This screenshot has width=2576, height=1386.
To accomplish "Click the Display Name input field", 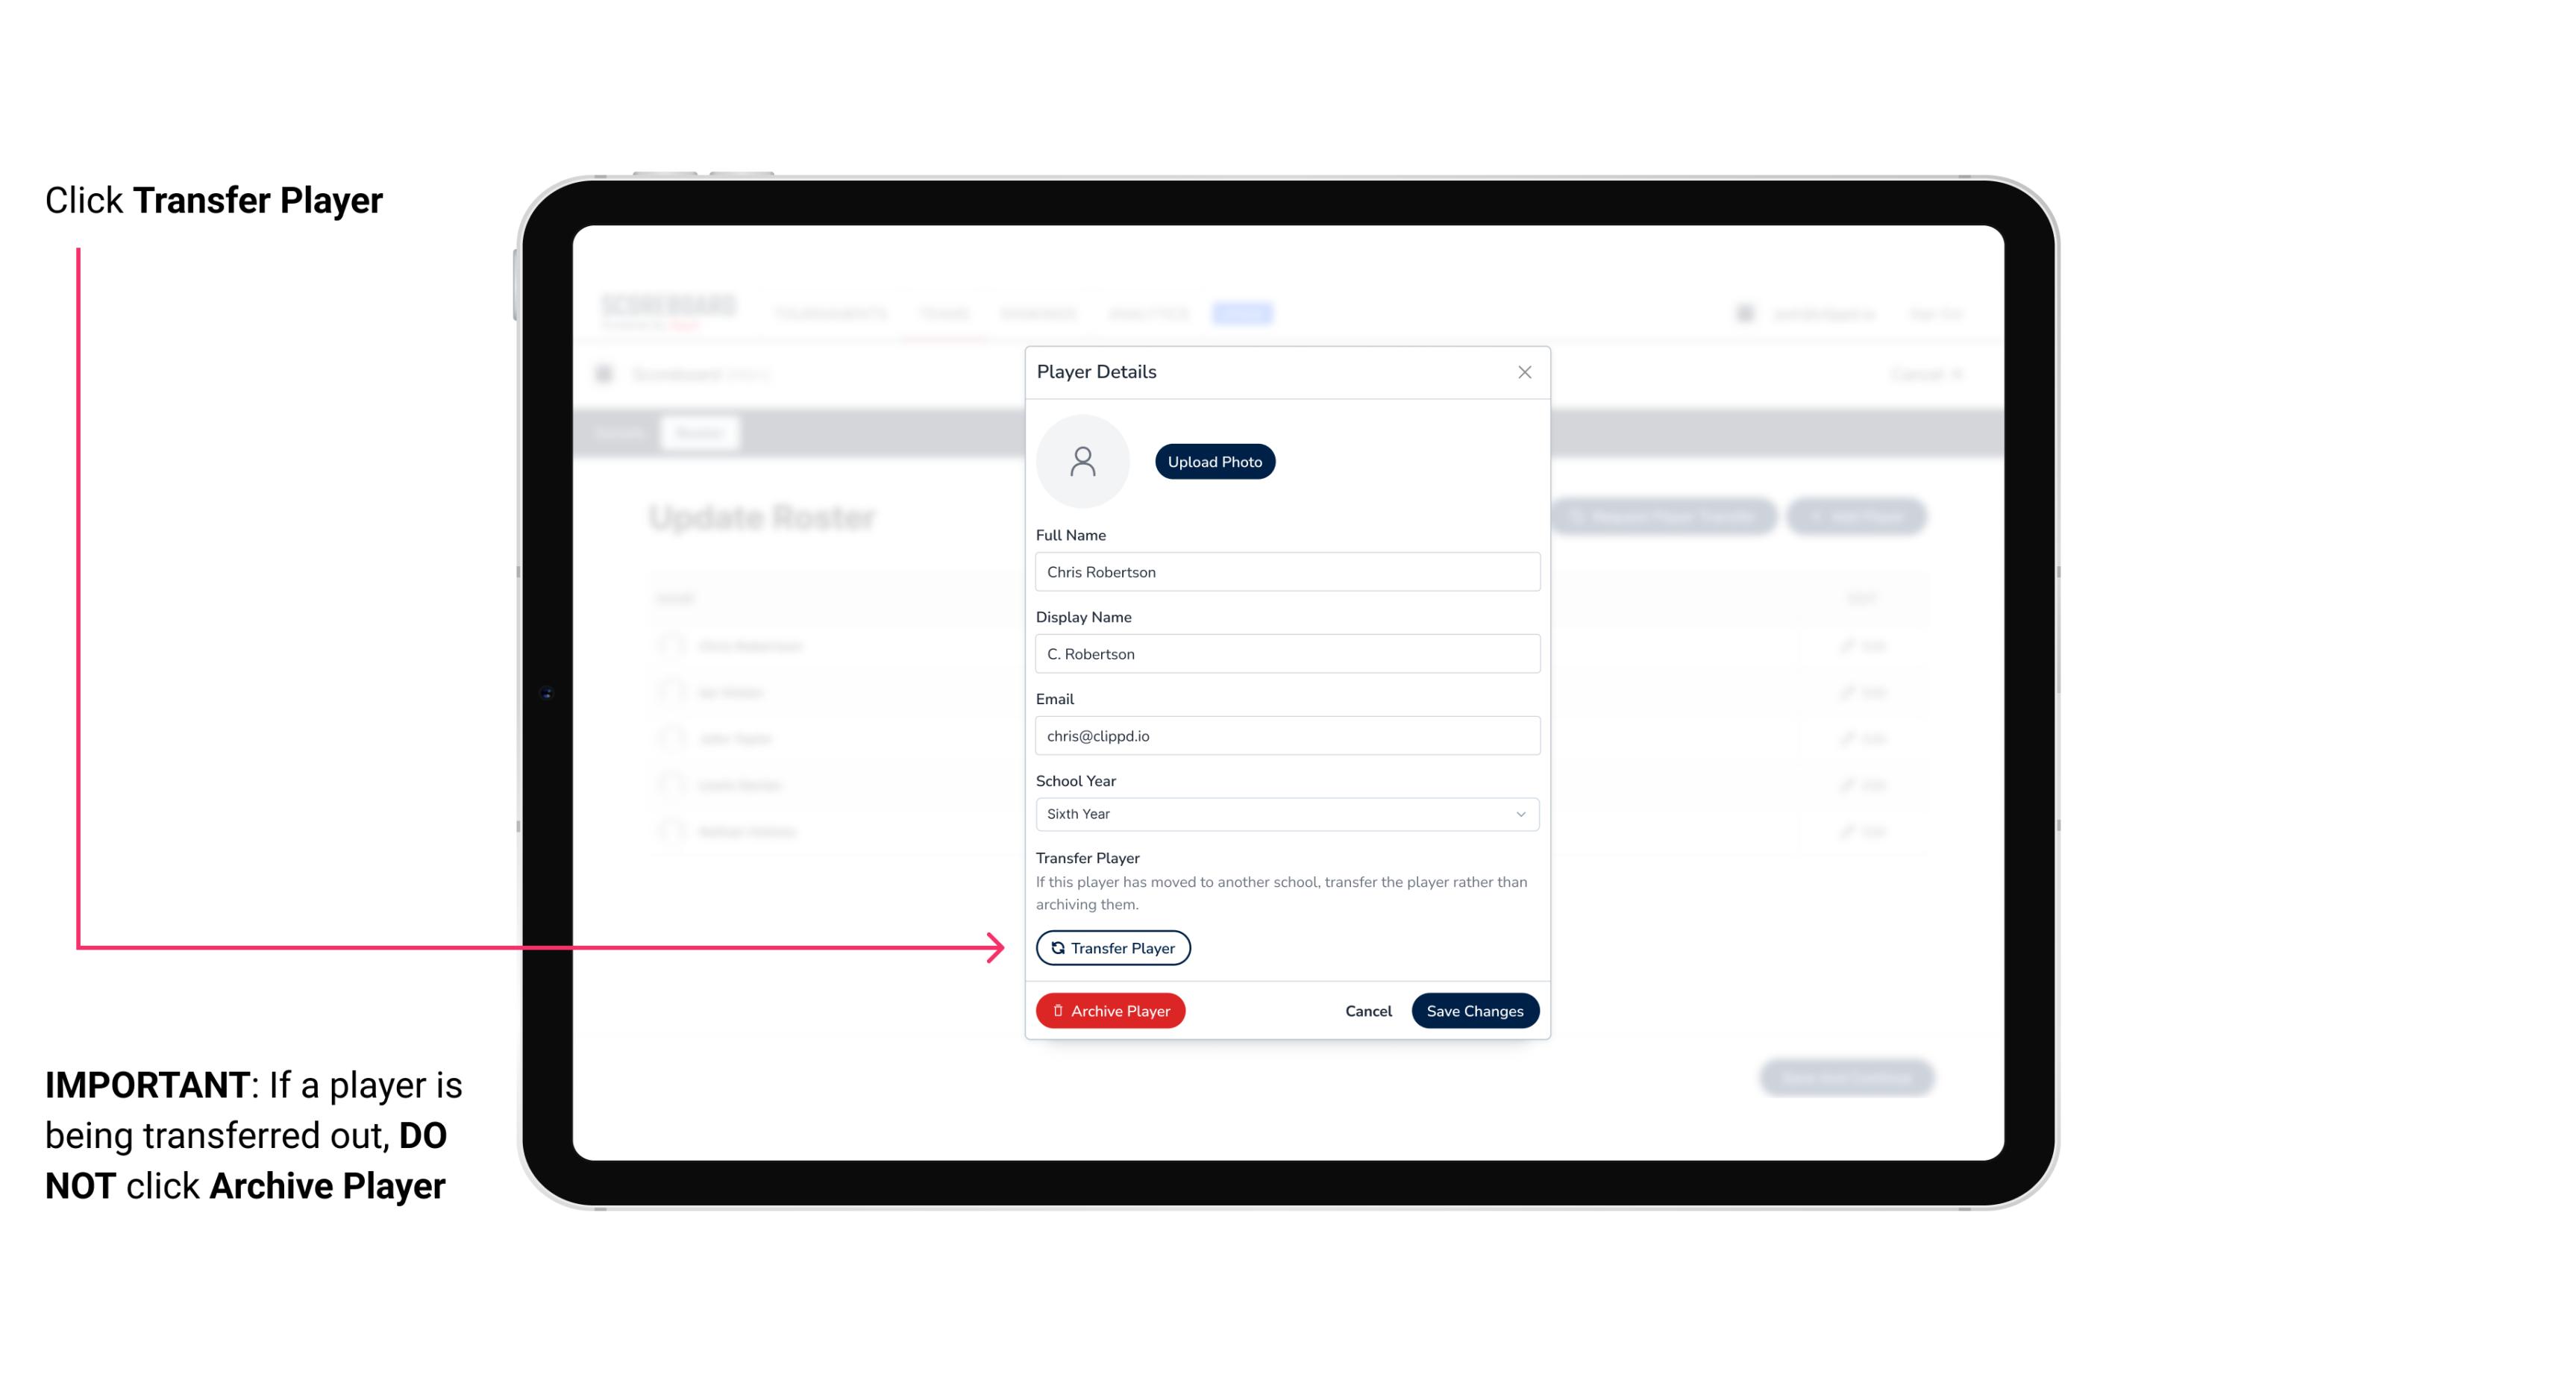I will coord(1285,653).
